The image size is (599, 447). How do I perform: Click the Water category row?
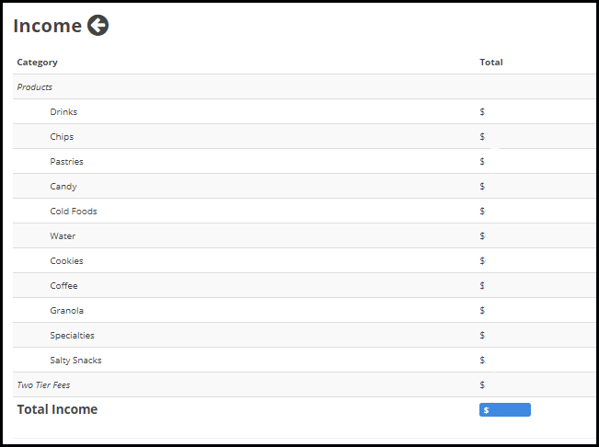click(304, 236)
